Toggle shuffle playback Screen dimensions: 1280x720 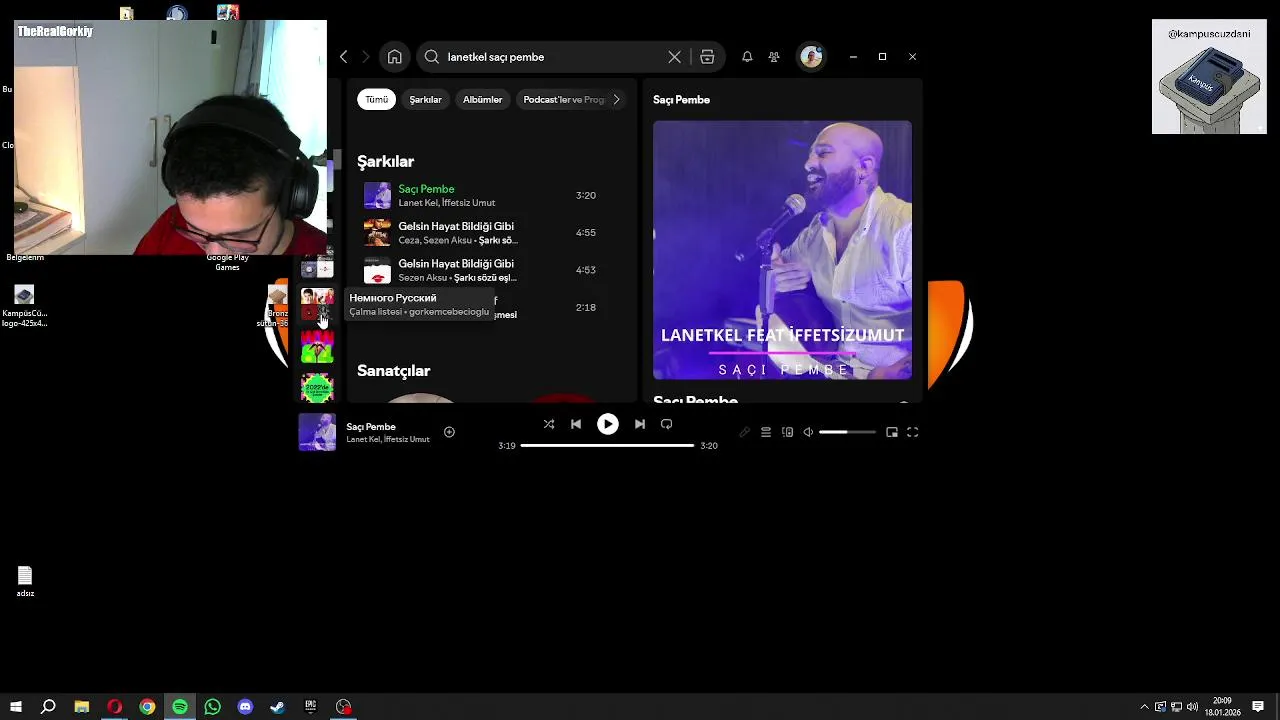(549, 424)
